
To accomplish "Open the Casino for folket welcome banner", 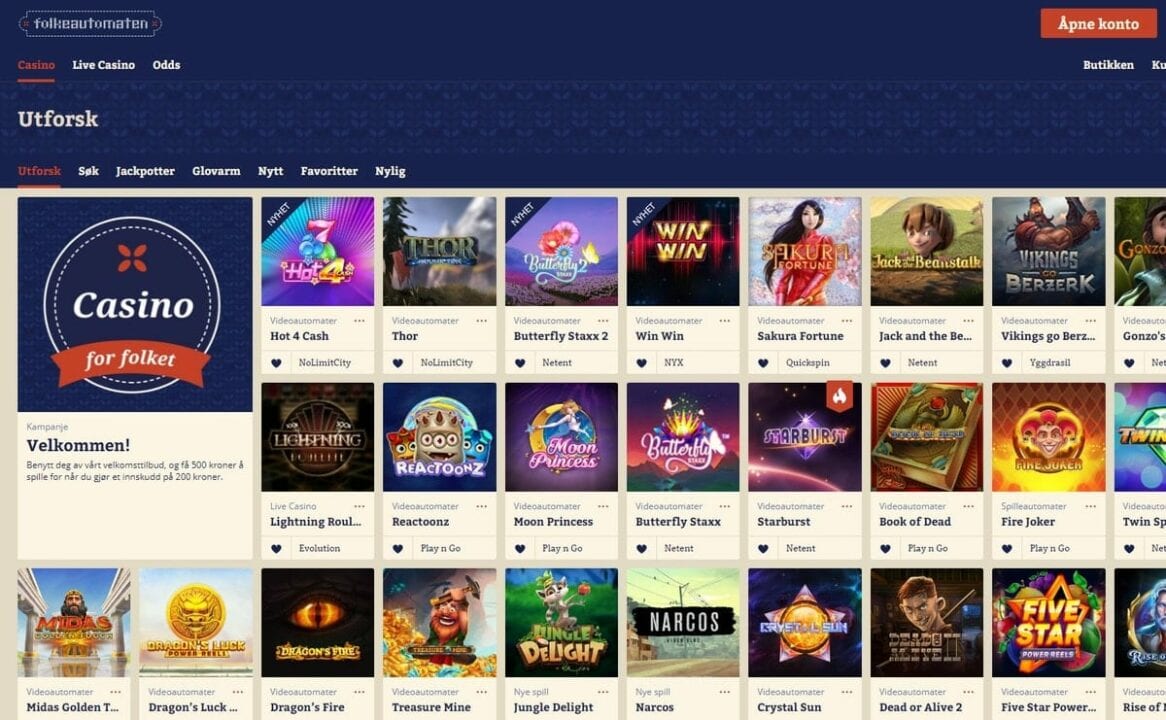I will click(x=135, y=304).
